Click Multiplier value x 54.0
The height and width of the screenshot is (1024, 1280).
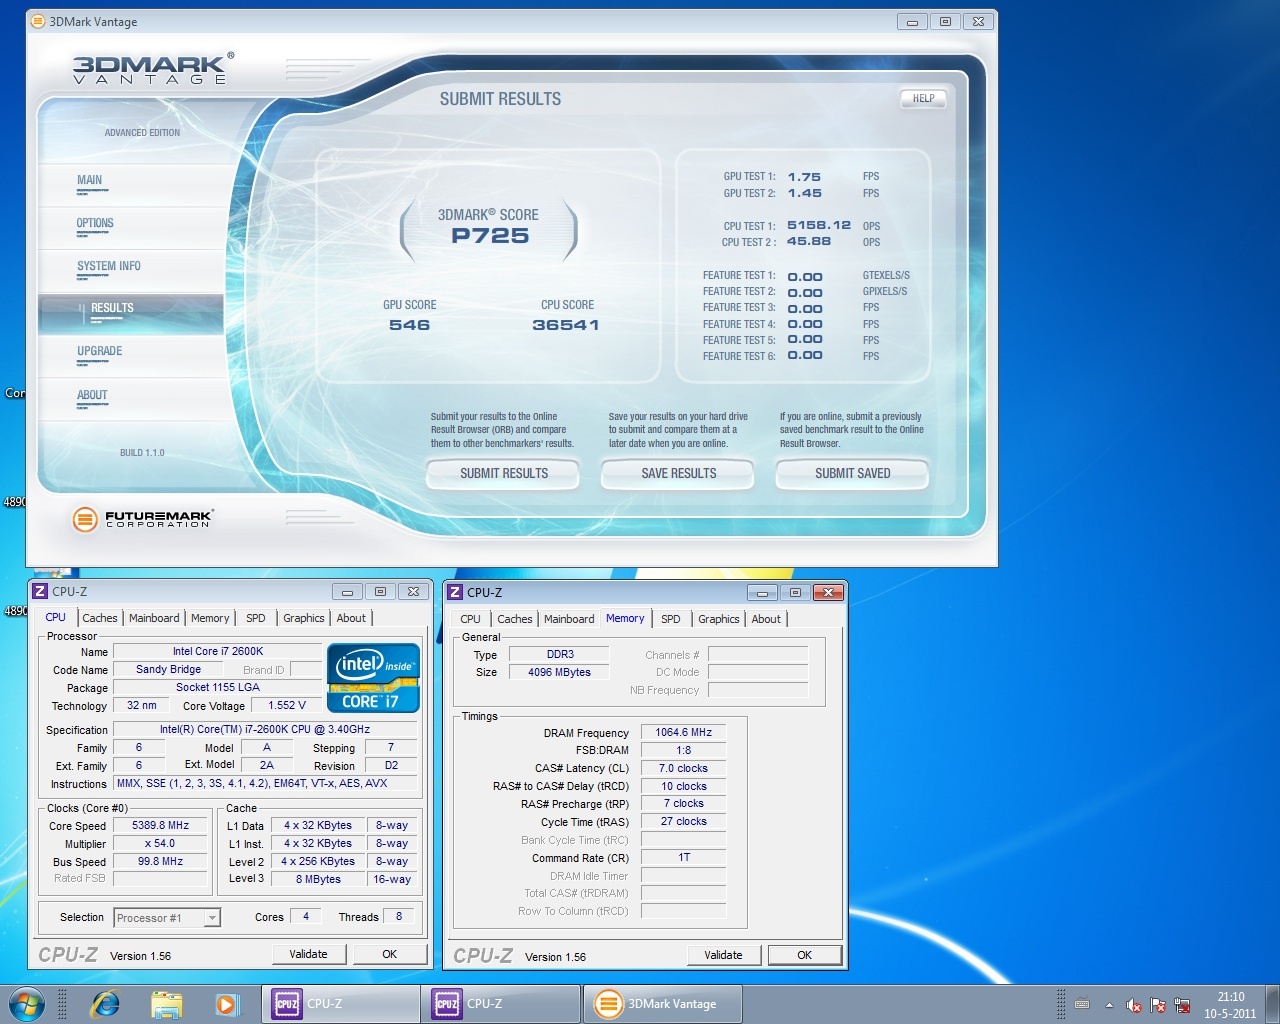point(160,844)
